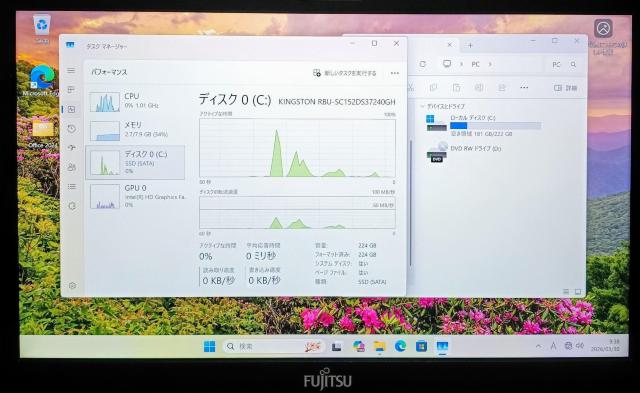The width and height of the screenshot is (640, 393).
Task: Switch Explorer to details list view icon
Action: coord(566,291)
